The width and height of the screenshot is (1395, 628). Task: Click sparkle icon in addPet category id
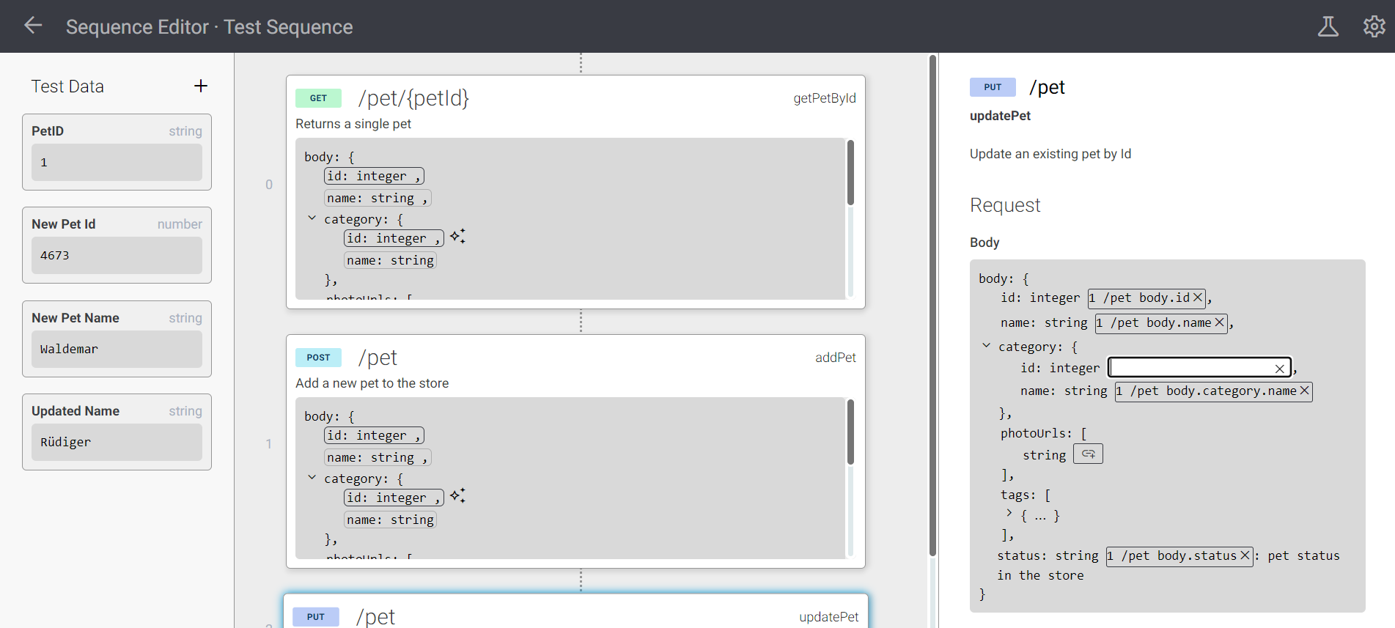[x=457, y=495]
